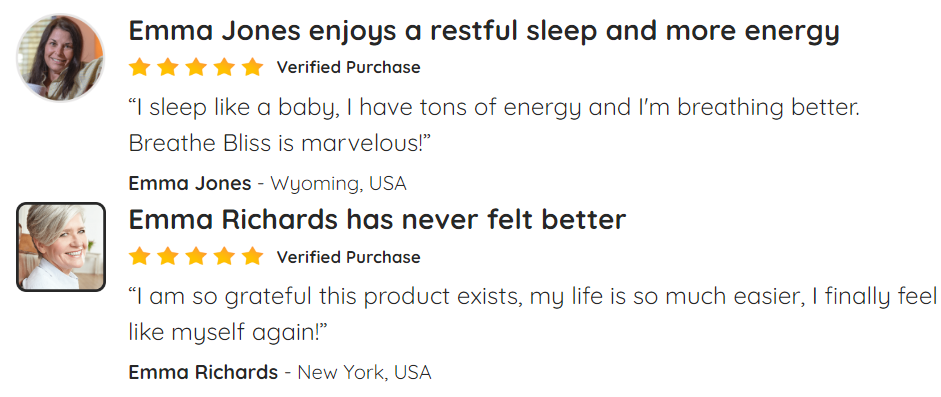Click the fifth star in Emma Richards's rating

tap(253, 257)
